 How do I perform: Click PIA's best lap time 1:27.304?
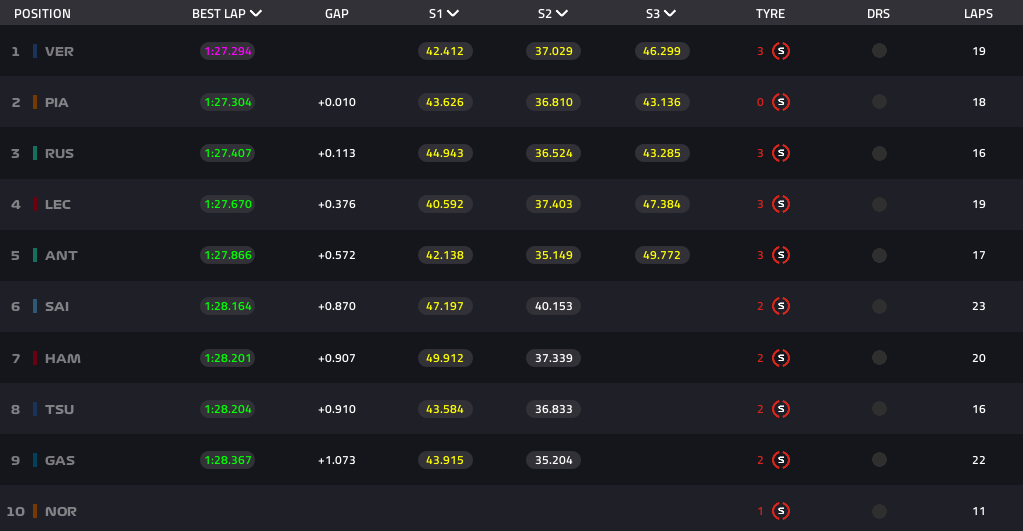[x=228, y=102]
